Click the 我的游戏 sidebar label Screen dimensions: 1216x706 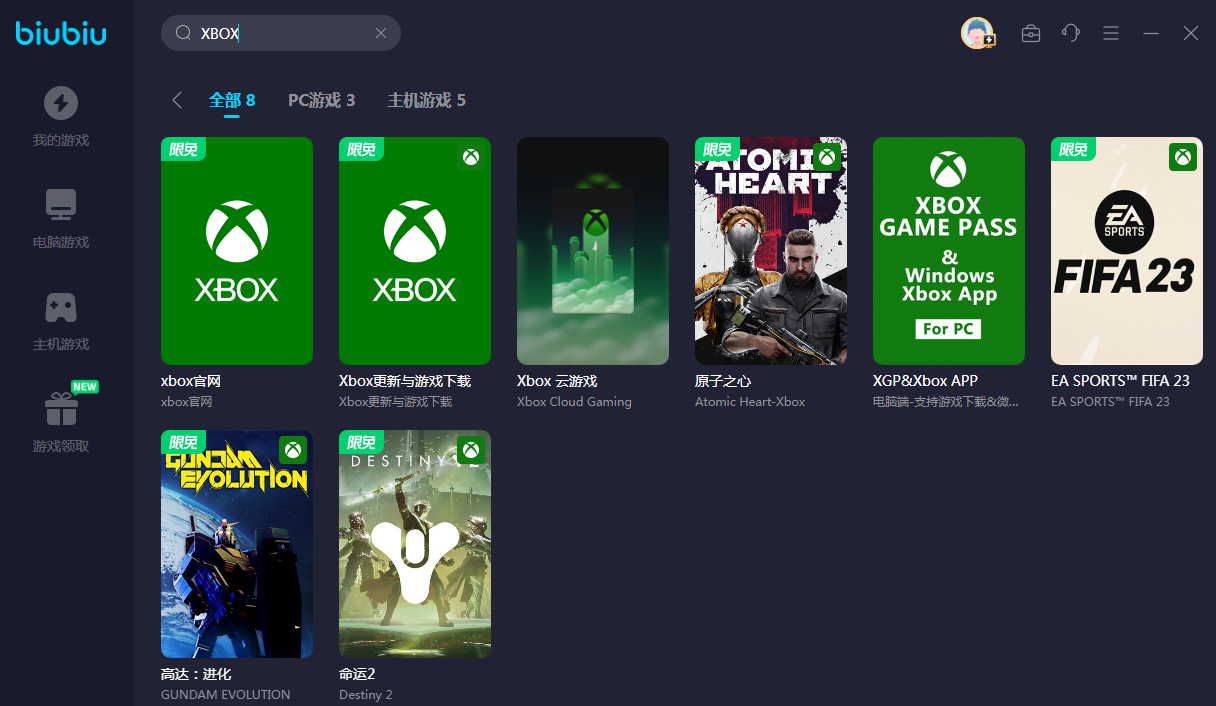(61, 141)
